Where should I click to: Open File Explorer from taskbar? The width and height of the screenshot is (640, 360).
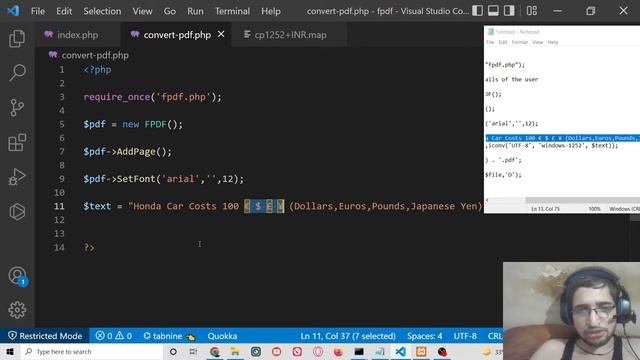point(235,351)
